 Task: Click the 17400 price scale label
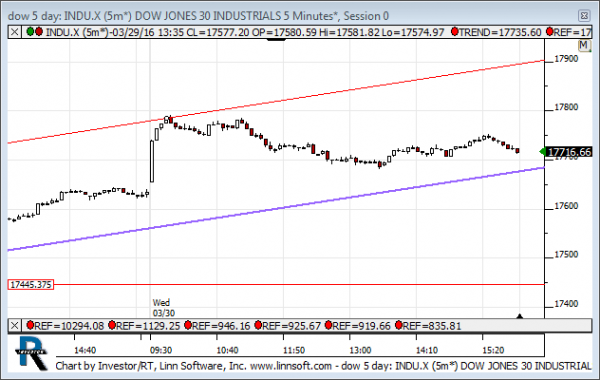point(566,304)
